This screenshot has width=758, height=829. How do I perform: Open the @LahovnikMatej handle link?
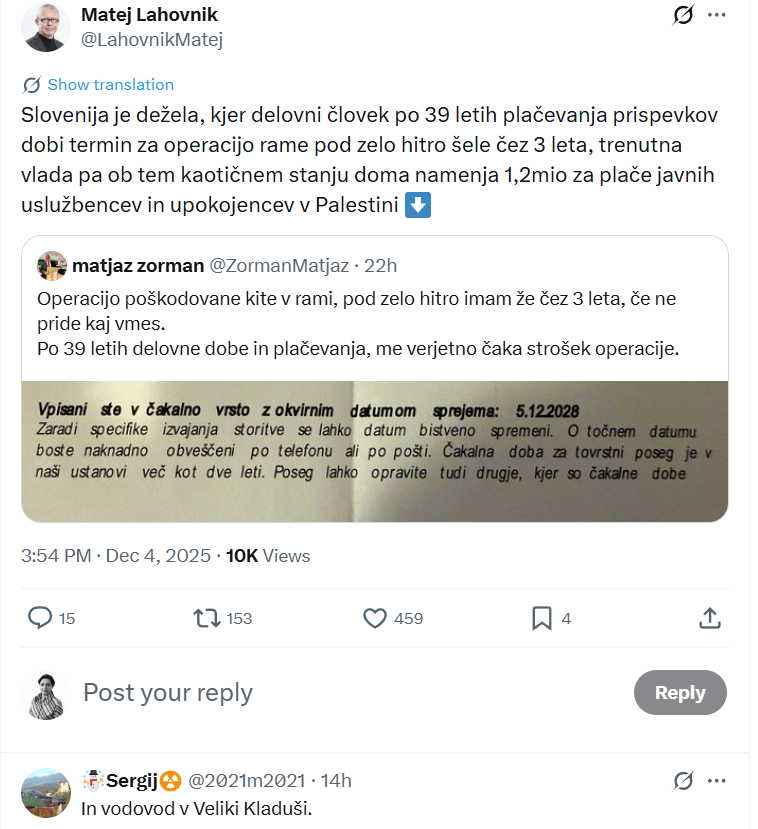coord(151,40)
